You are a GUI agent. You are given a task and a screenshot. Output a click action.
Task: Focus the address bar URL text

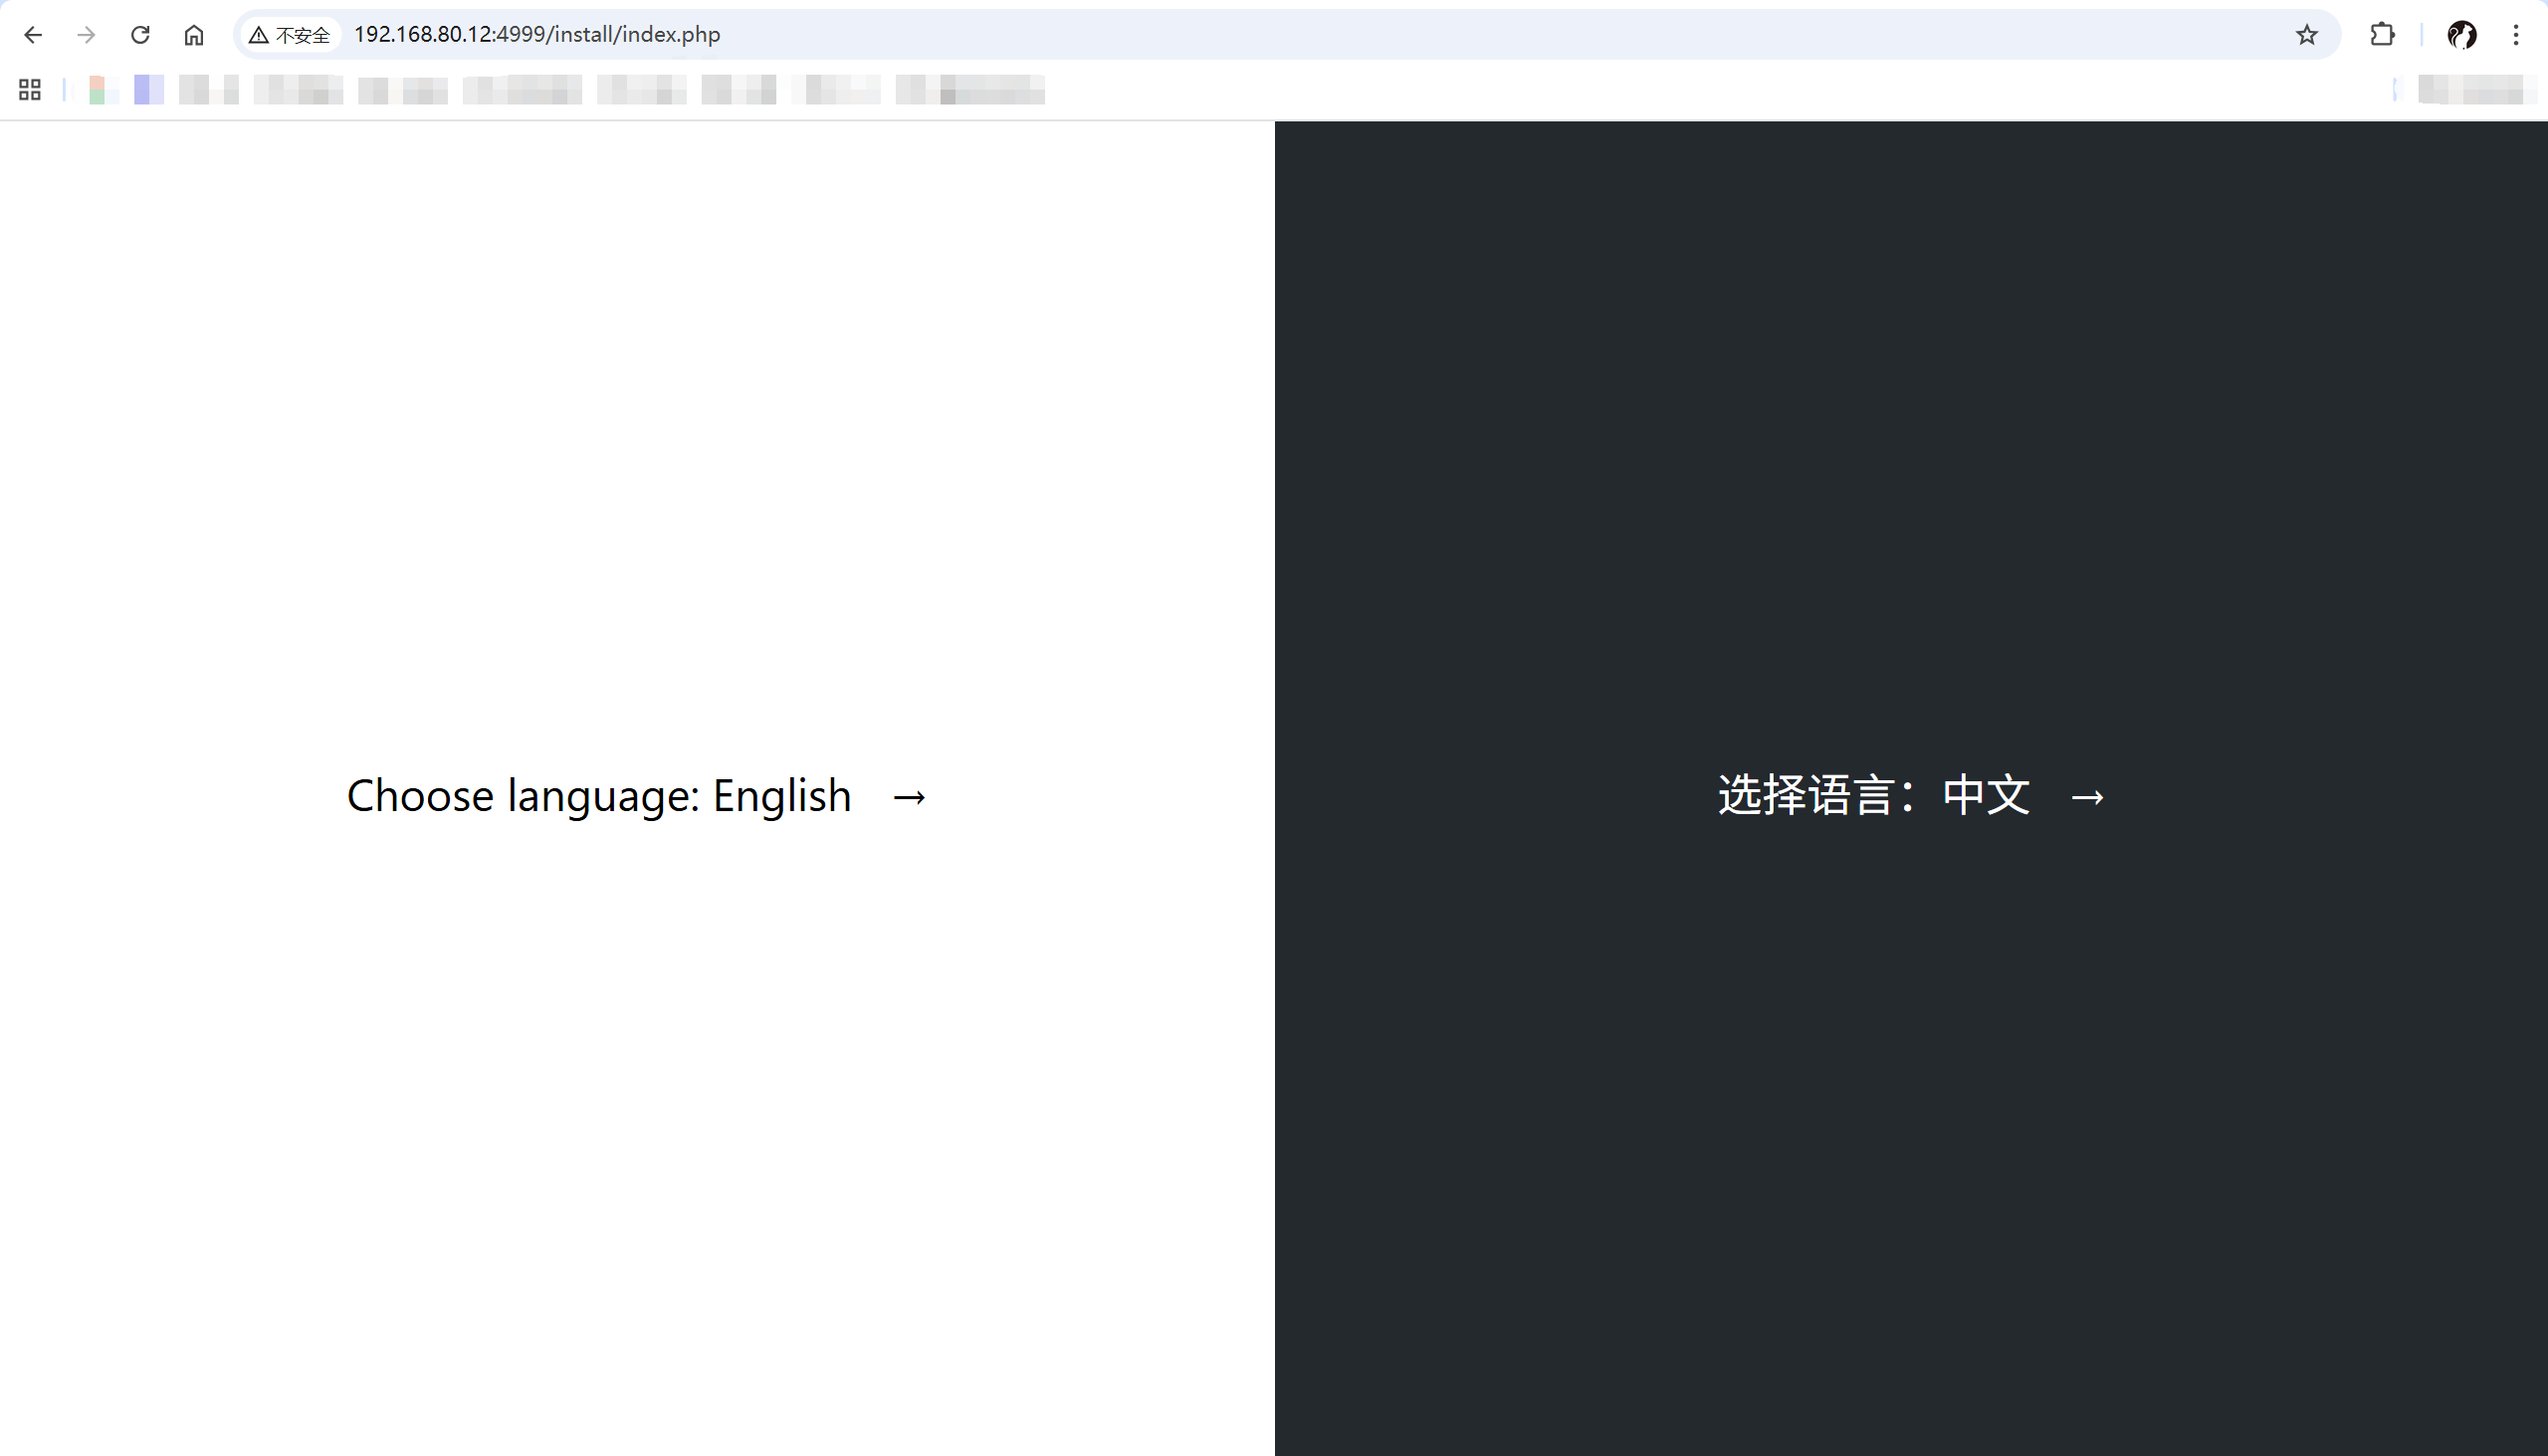pyautogui.click(x=537, y=35)
